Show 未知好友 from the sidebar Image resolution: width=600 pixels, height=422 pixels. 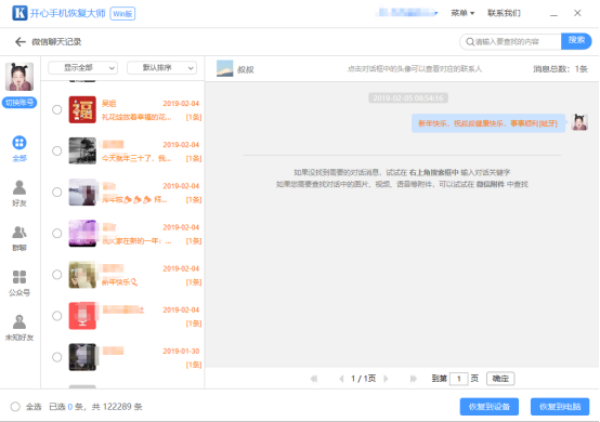19,327
